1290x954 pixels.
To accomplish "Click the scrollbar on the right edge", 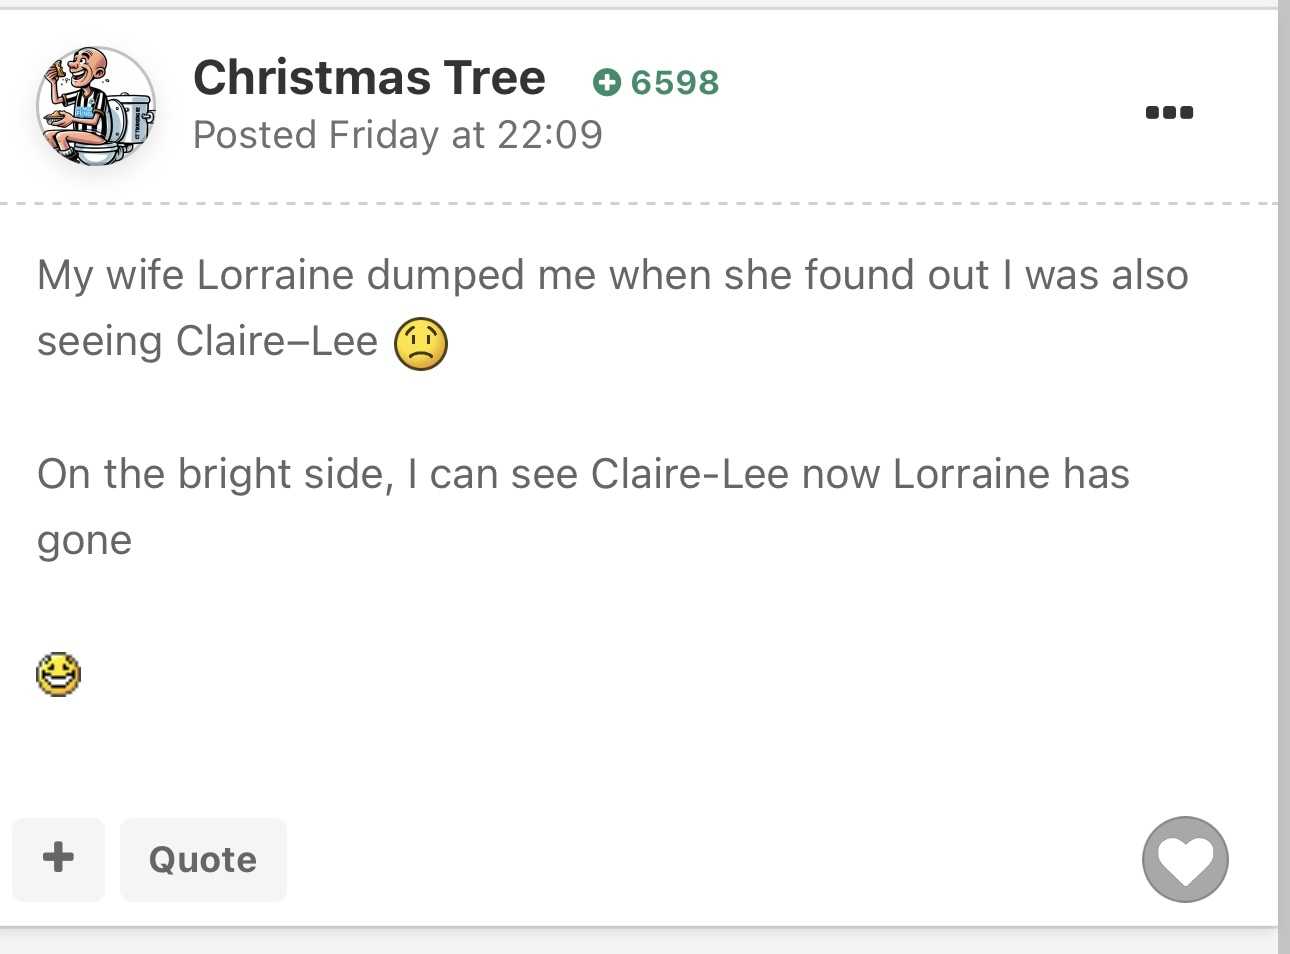I will pos(1283,477).
